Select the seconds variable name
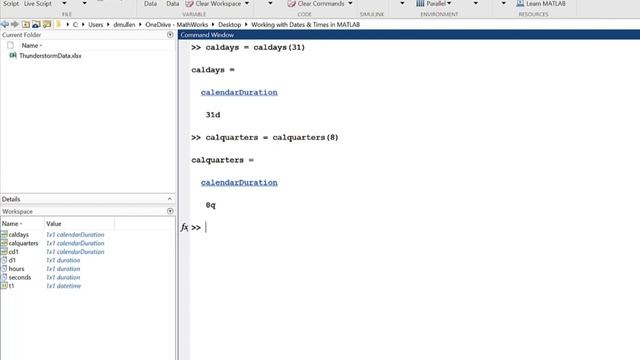640x360 pixels. 20,278
